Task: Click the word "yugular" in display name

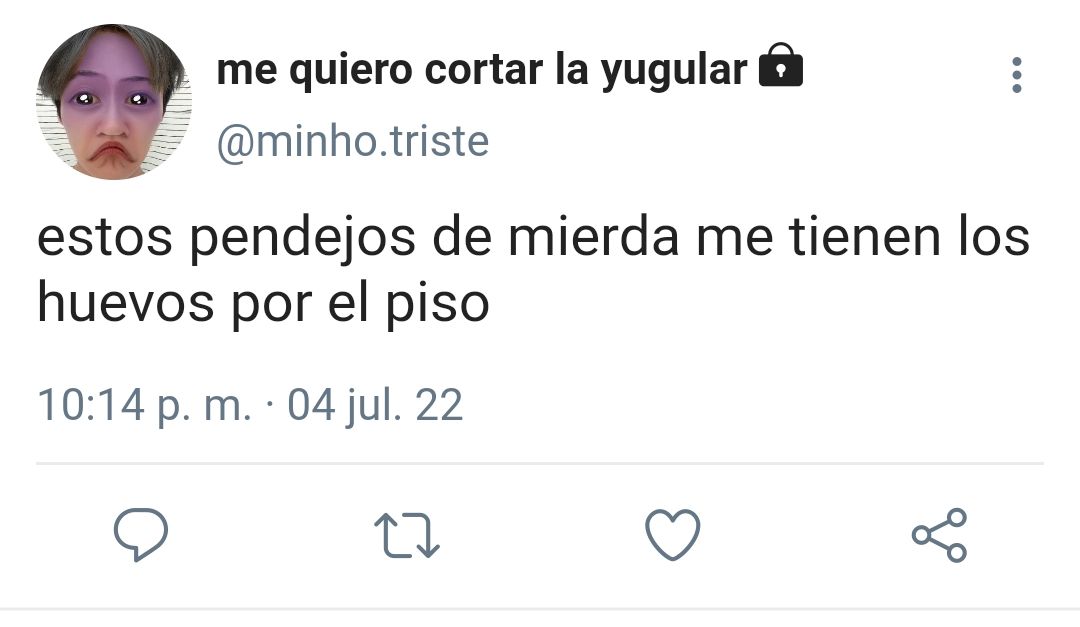Action: tap(674, 72)
